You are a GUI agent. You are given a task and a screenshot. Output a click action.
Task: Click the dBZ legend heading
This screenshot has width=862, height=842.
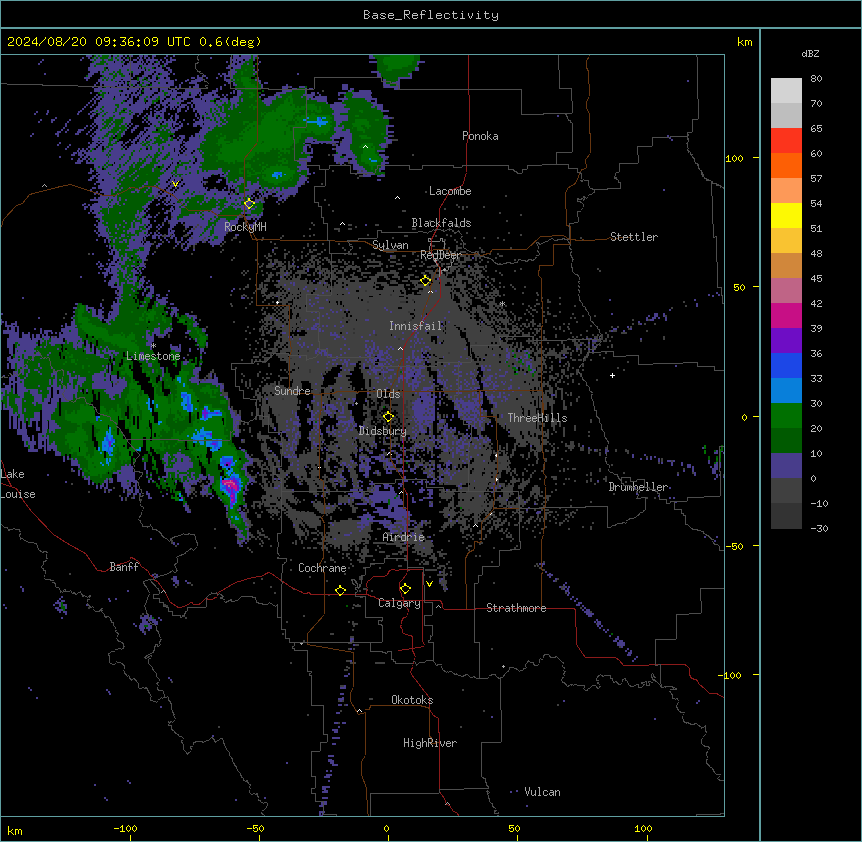tap(810, 53)
